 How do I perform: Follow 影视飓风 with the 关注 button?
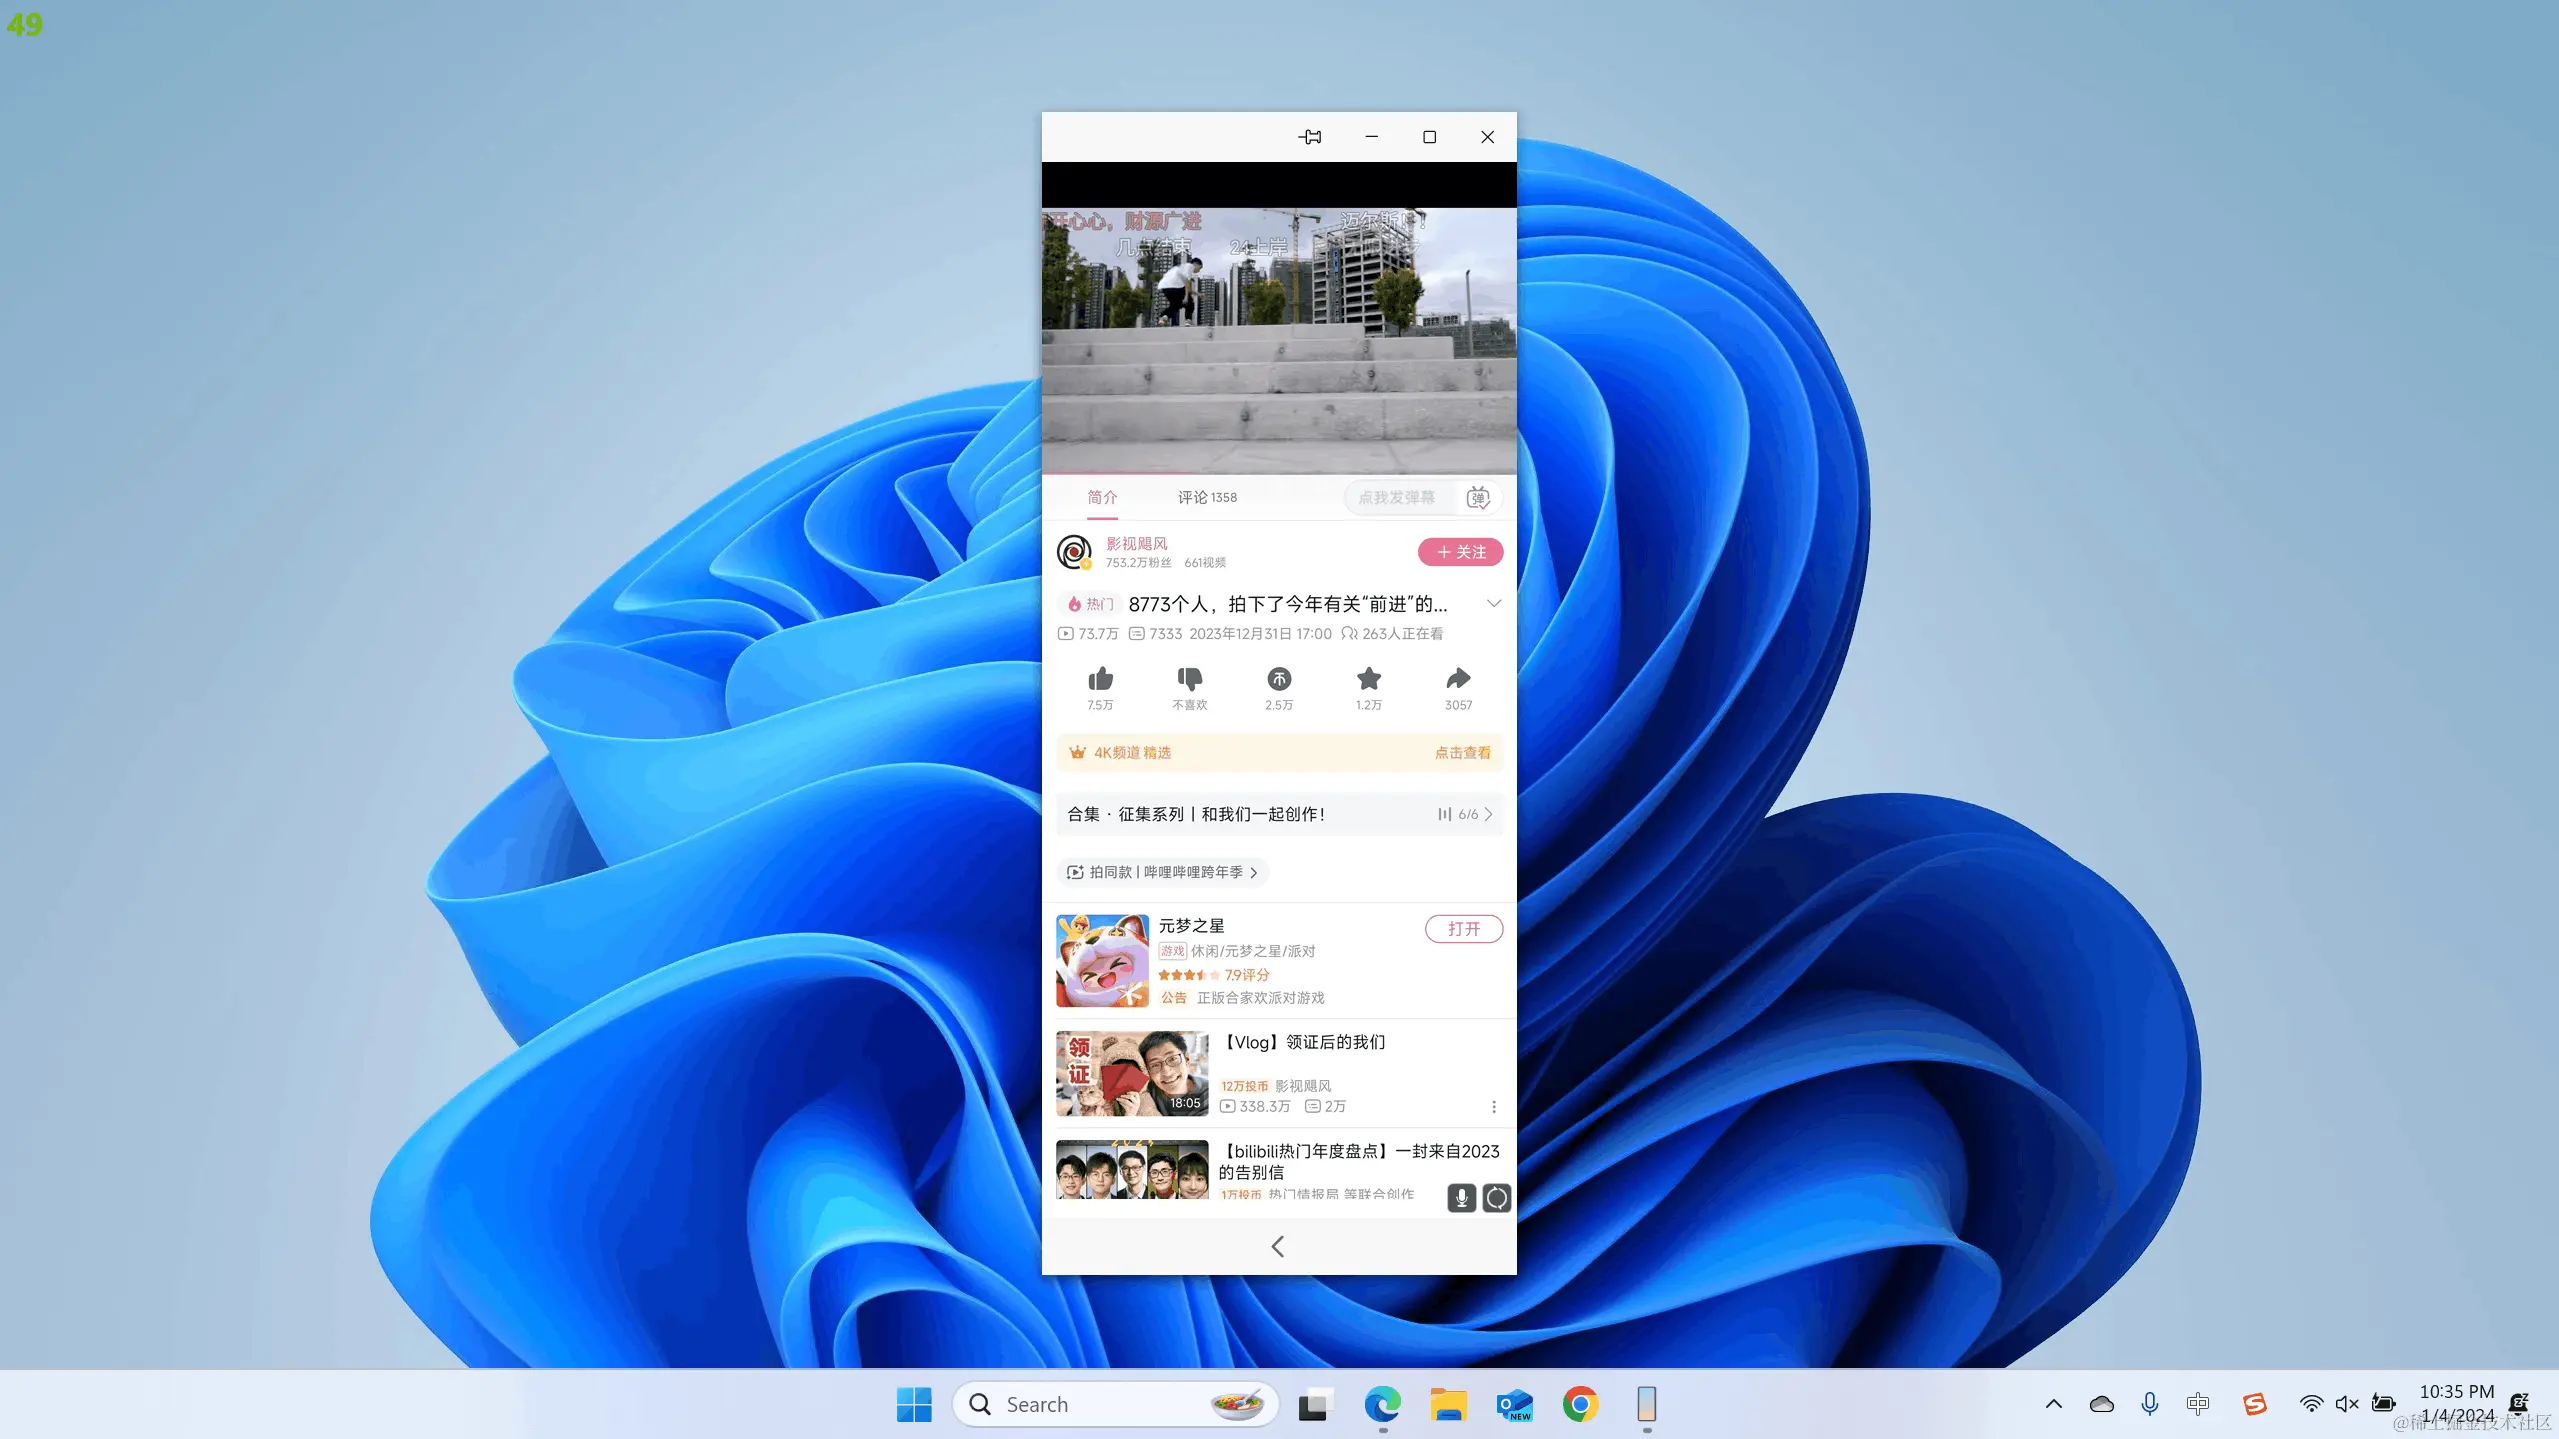pyautogui.click(x=1460, y=552)
